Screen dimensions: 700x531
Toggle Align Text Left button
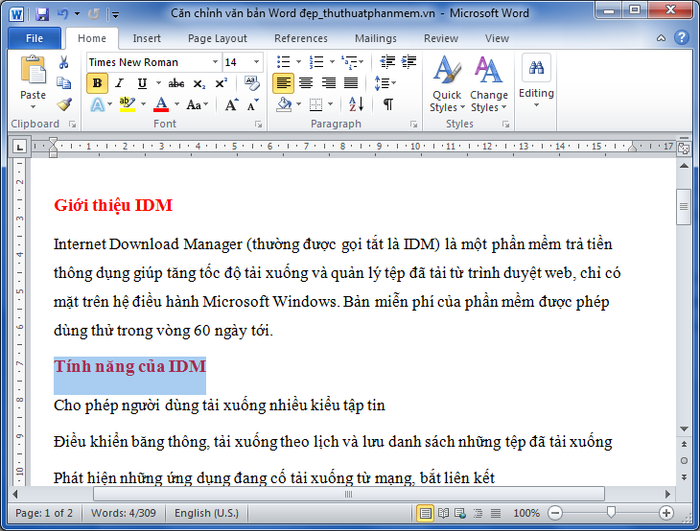pos(283,83)
